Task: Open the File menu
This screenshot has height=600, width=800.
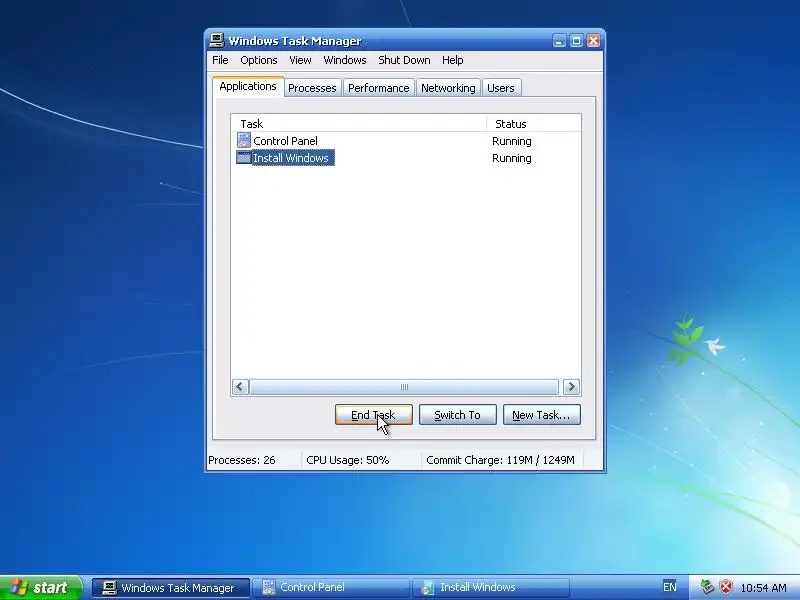Action: pos(220,60)
